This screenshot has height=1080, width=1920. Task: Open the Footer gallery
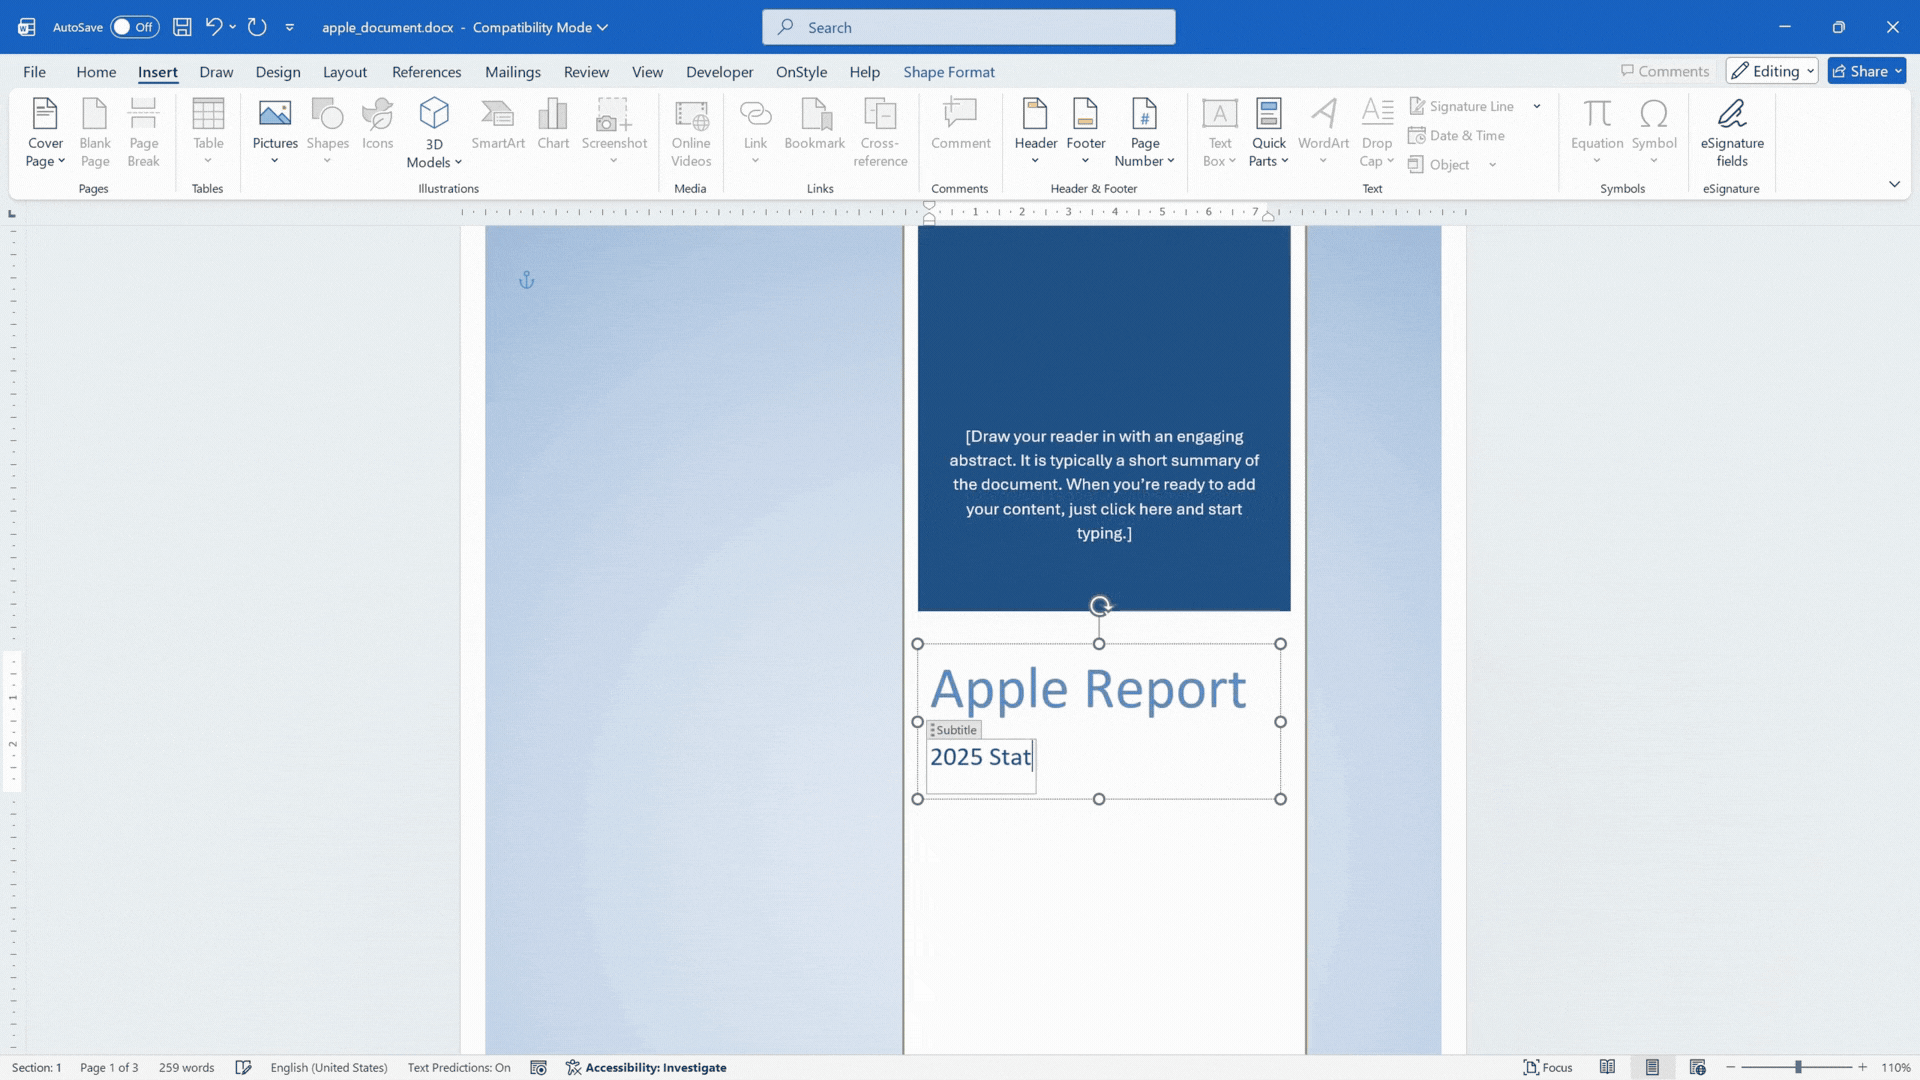1085,133
